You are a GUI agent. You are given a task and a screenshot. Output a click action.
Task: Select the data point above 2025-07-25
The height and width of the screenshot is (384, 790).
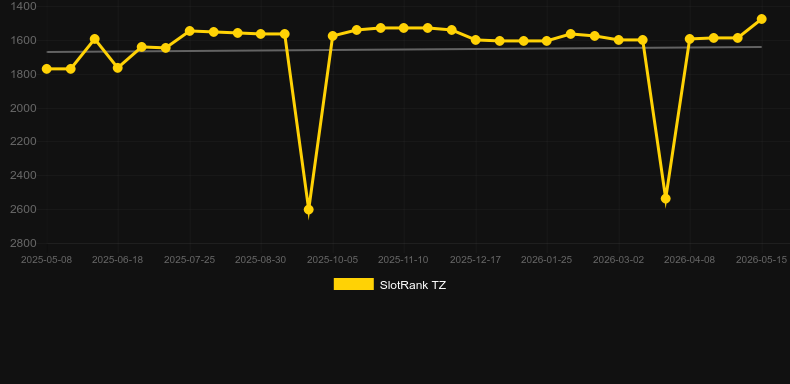click(x=189, y=31)
